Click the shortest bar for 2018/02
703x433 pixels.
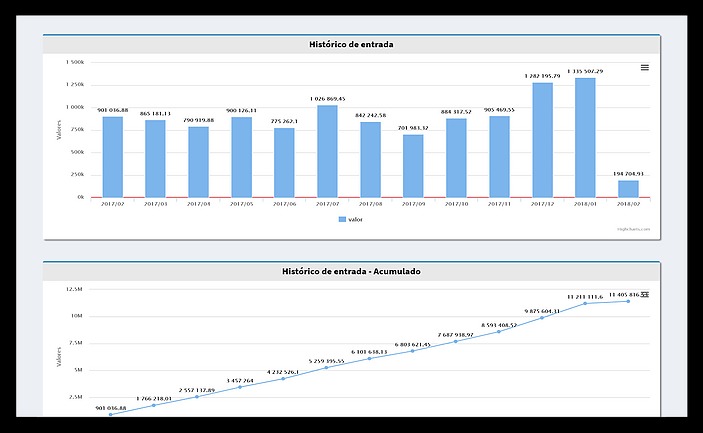(x=628, y=188)
